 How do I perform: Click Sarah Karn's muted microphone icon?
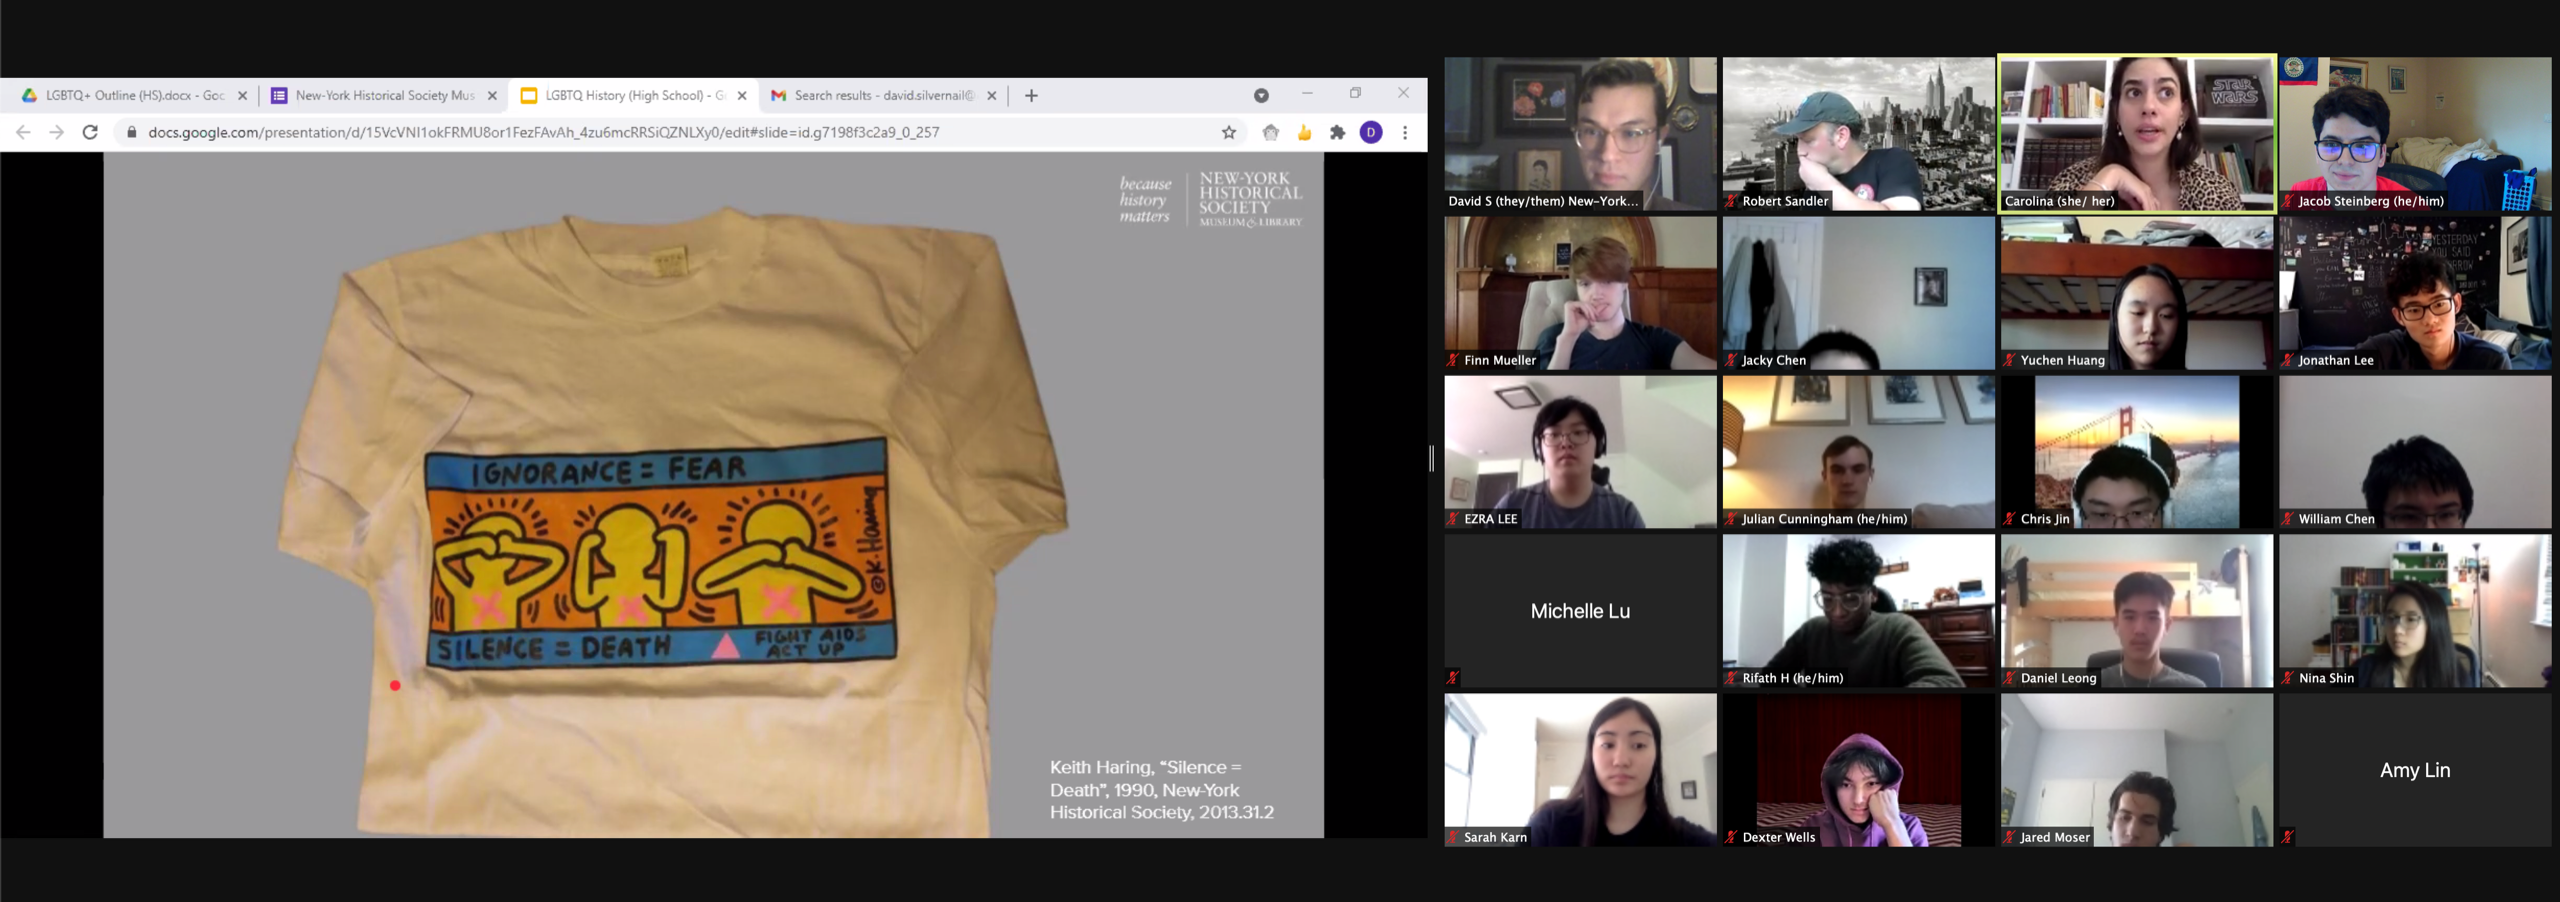click(1453, 837)
